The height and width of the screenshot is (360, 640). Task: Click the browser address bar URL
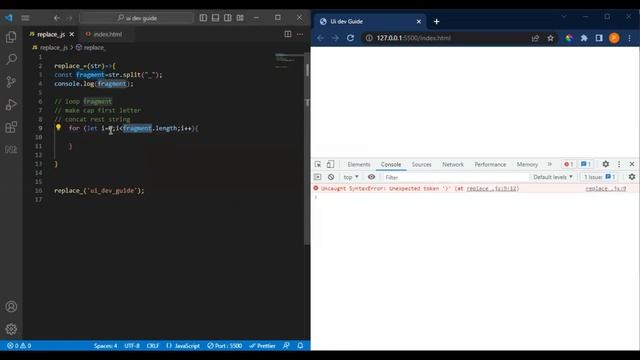pyautogui.click(x=413, y=38)
